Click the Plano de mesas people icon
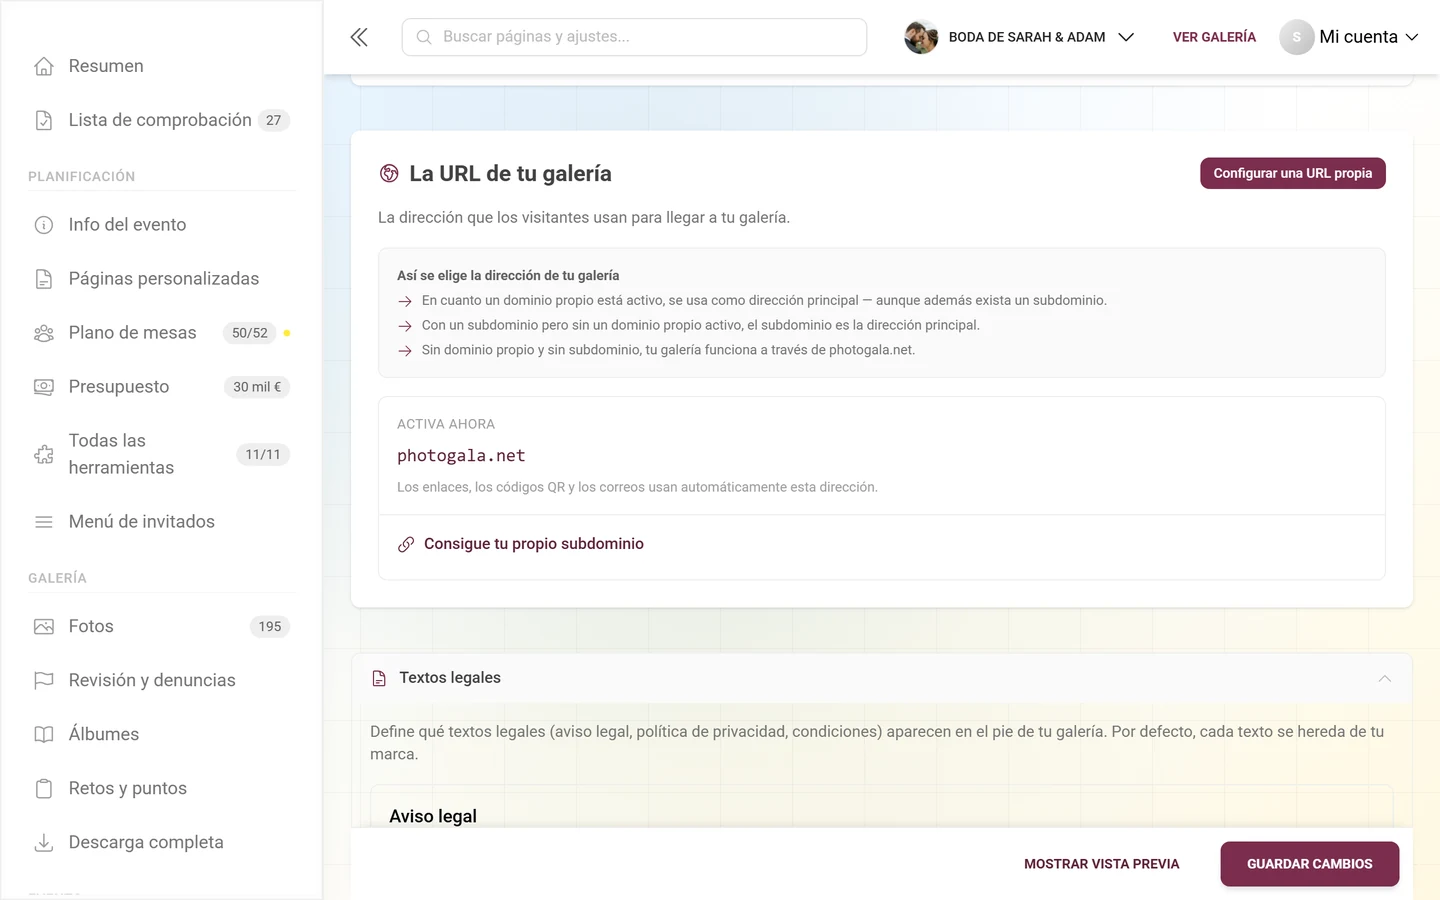 pyautogui.click(x=44, y=333)
